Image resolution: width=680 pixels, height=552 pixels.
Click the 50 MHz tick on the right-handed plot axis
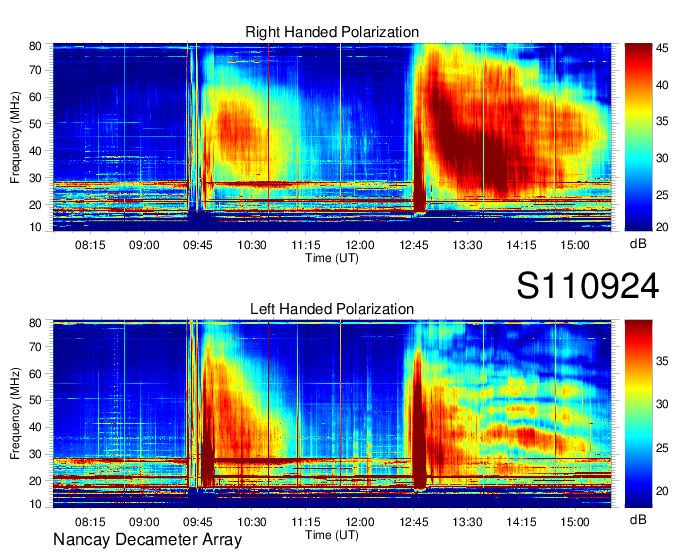[x=35, y=124]
